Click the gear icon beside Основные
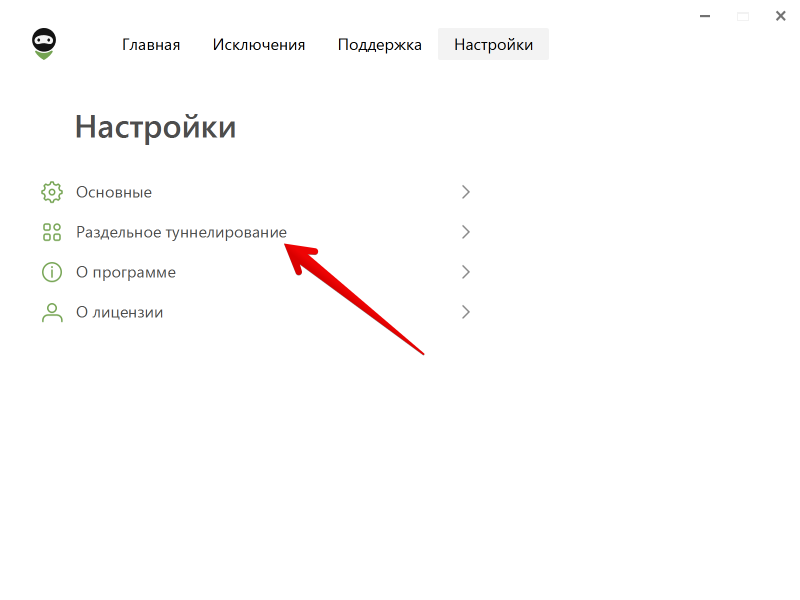This screenshot has width=800, height=600. click(52, 192)
